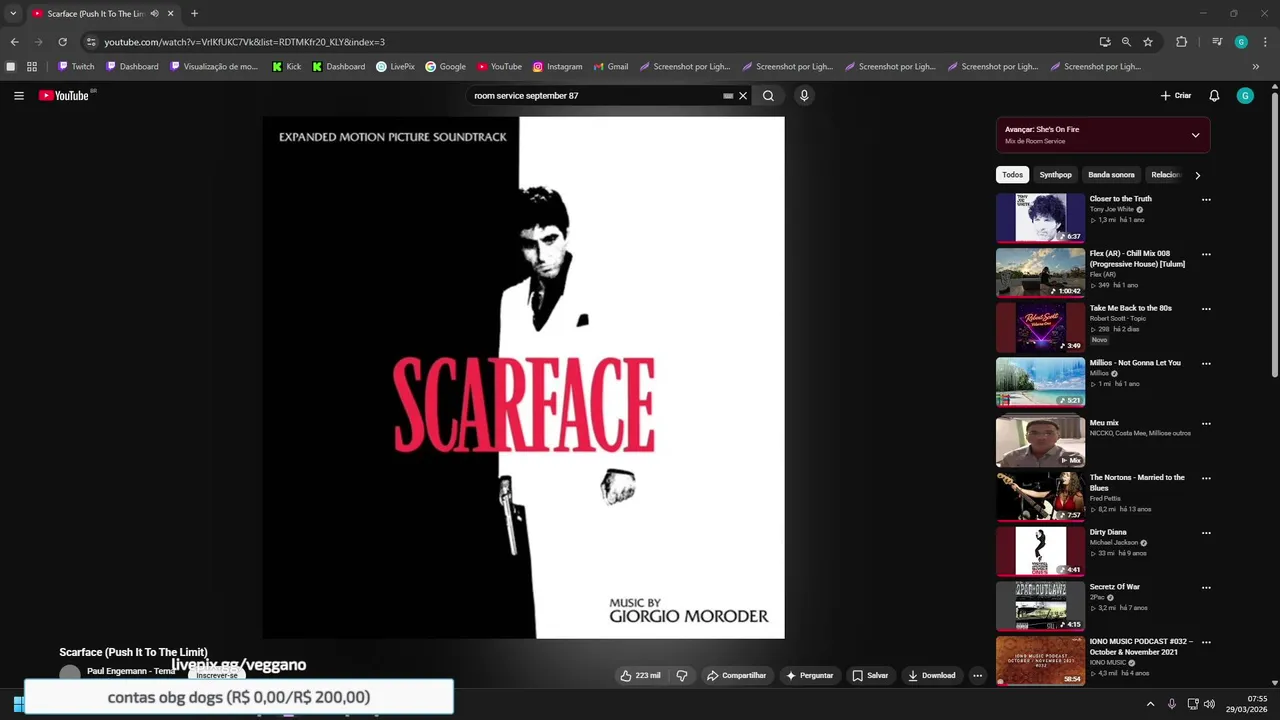View site information icon in the address bar
Viewport: 1280px width, 720px height.
(91, 42)
